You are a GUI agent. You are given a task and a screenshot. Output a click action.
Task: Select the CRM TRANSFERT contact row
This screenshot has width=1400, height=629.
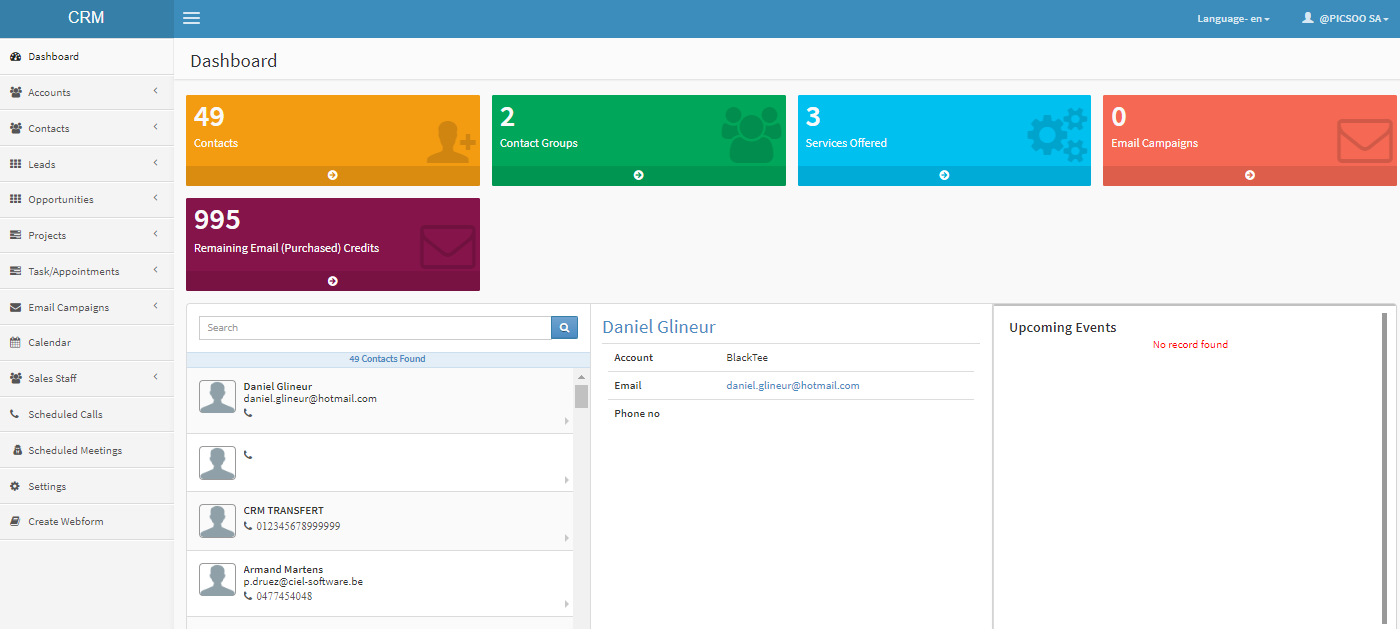pos(380,521)
